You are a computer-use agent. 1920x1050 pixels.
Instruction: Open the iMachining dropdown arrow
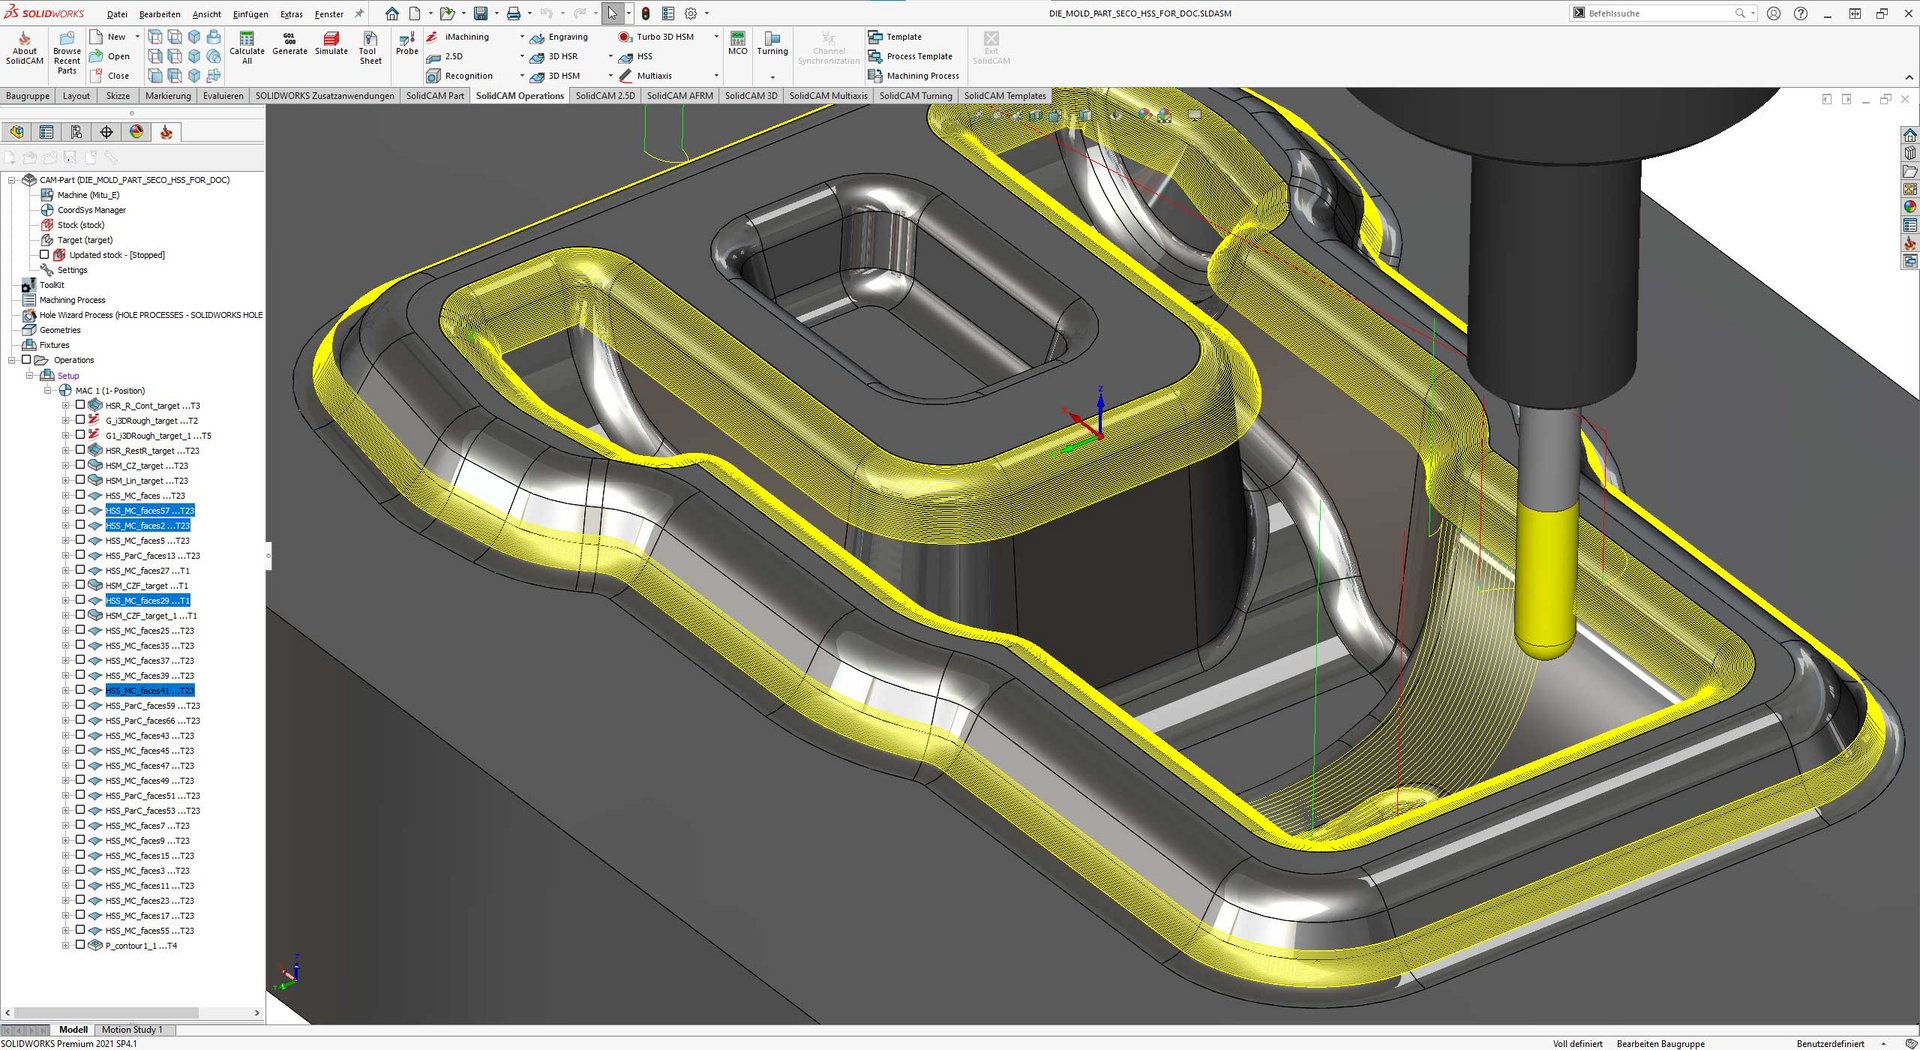tap(522, 37)
